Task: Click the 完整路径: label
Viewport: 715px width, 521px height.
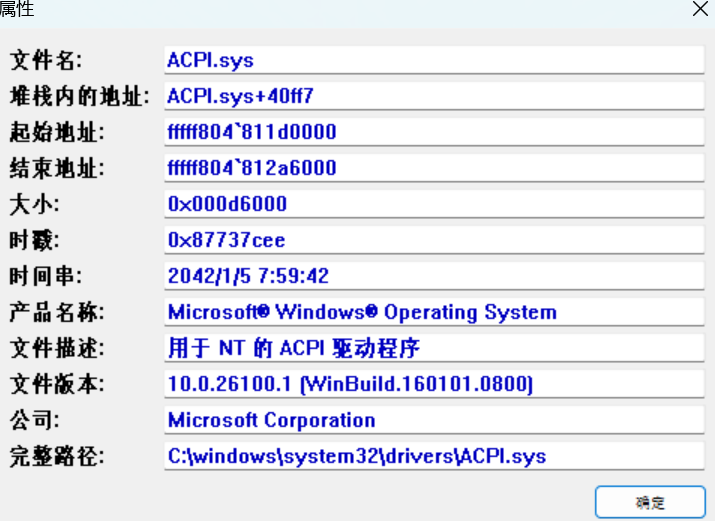Action: [x=57, y=456]
